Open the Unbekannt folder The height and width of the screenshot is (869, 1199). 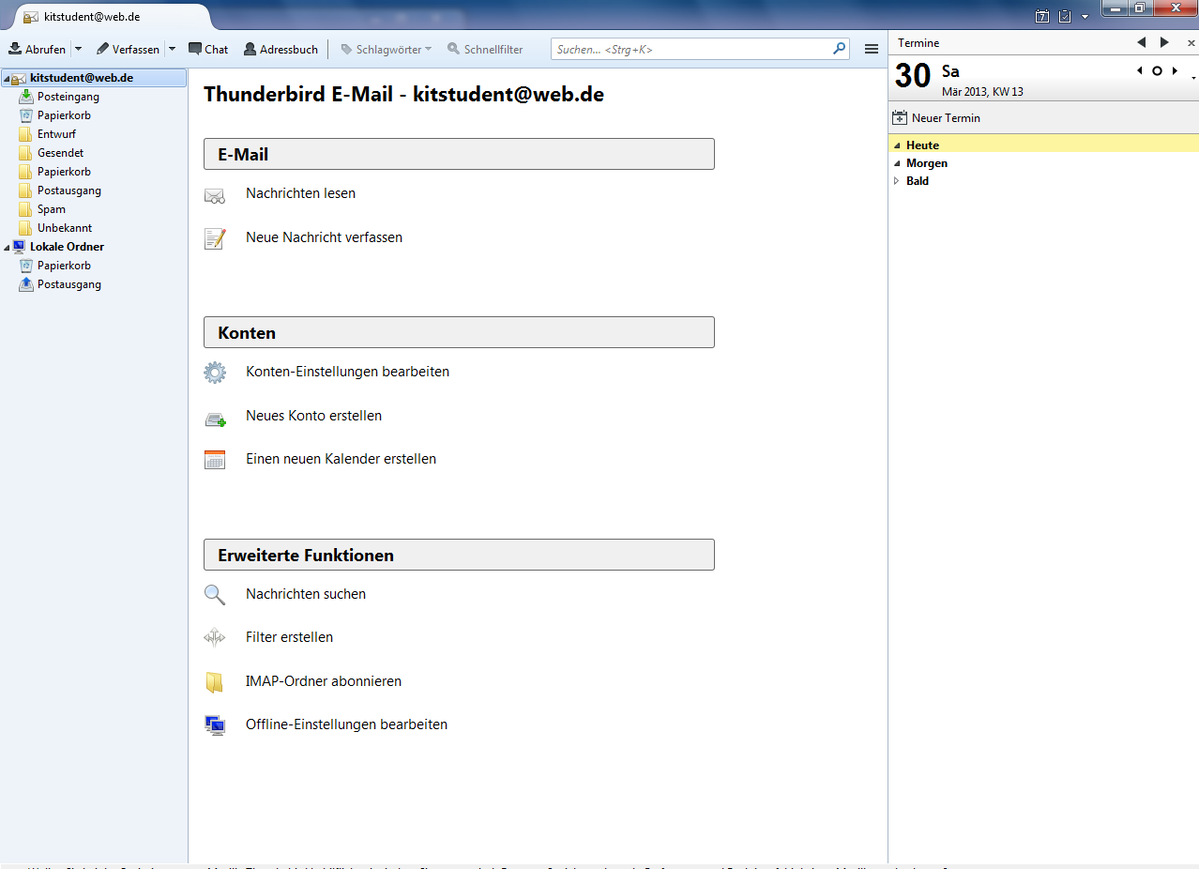(64, 228)
